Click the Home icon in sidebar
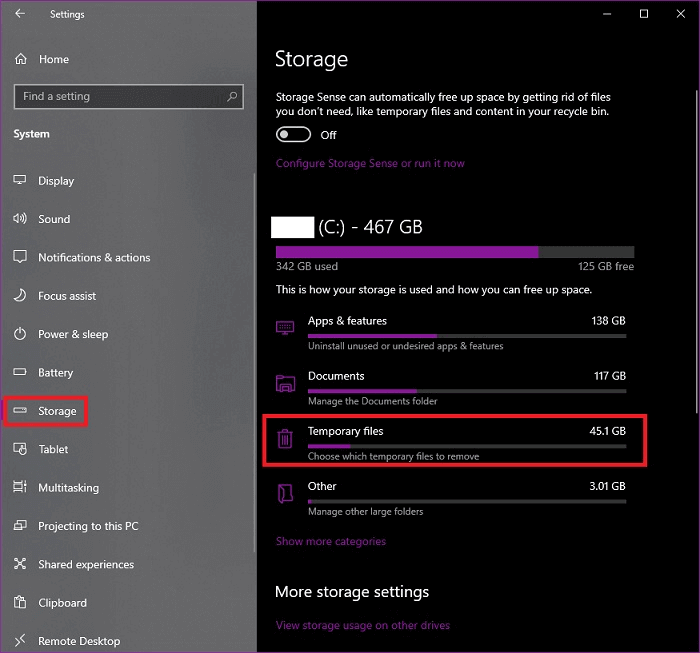The image size is (700, 653). [x=21, y=59]
